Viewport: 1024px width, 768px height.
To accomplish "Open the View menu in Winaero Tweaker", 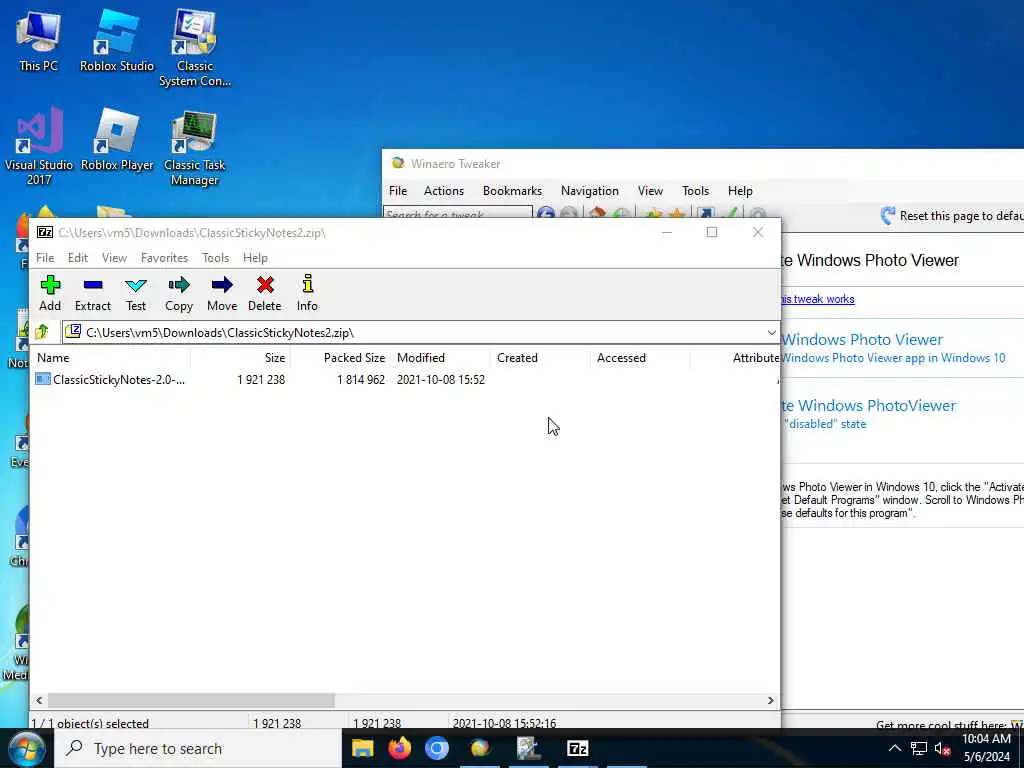I will point(650,191).
